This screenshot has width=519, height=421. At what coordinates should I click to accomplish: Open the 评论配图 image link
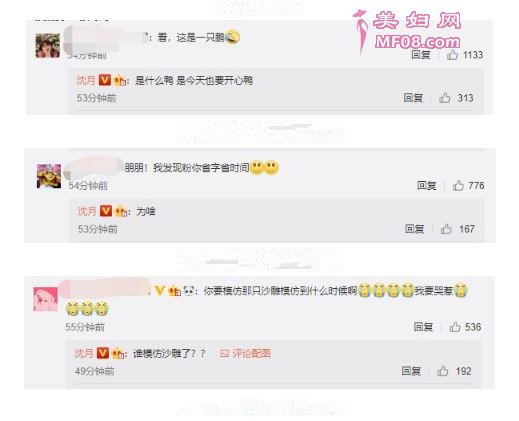coord(246,353)
